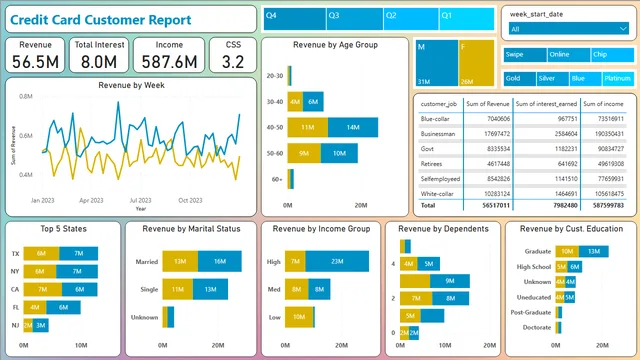Click the 11M yellow bar for age 40-50
The height and width of the screenshot is (360, 640).
coord(307,127)
